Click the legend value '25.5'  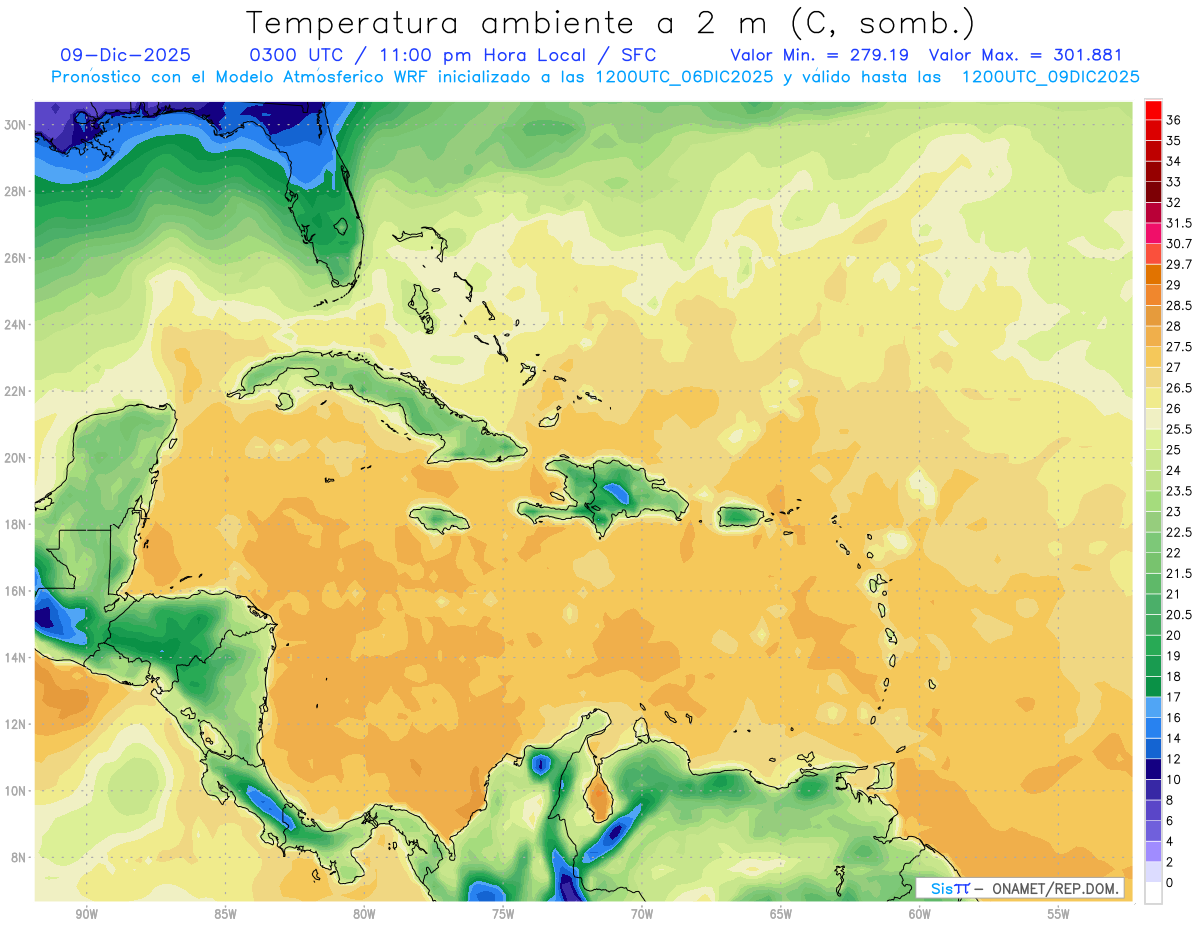pyautogui.click(x=1179, y=429)
